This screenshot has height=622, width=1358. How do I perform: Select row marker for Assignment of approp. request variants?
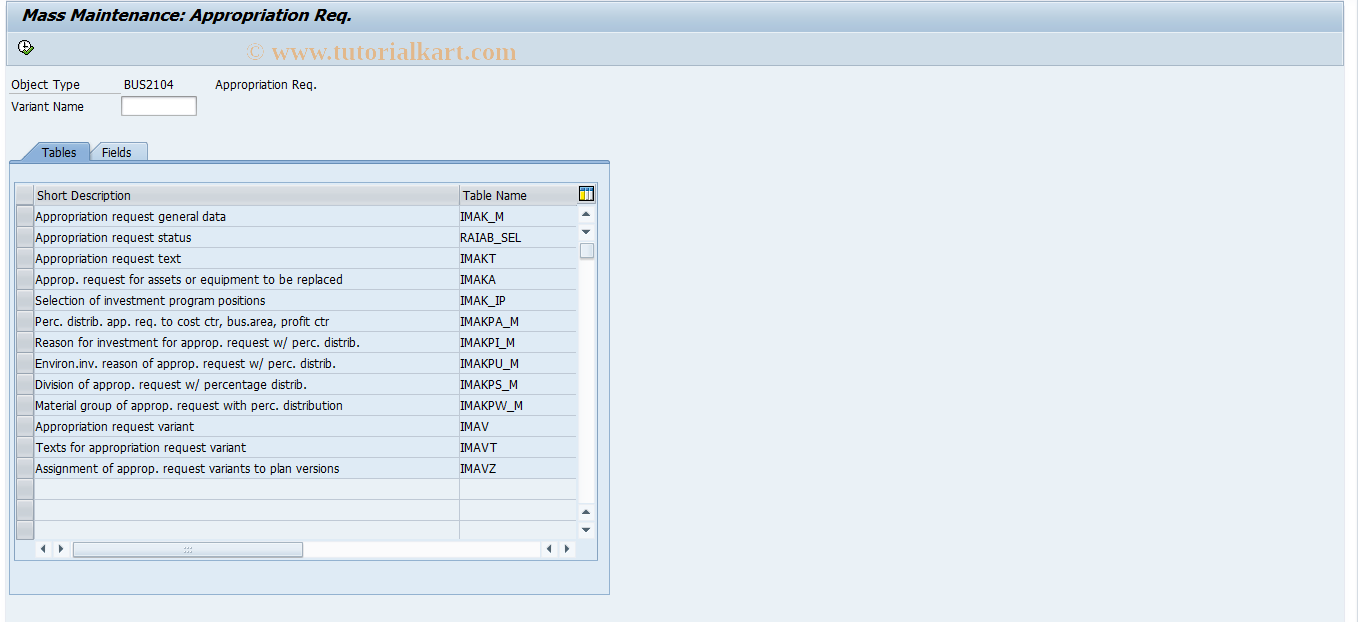25,468
